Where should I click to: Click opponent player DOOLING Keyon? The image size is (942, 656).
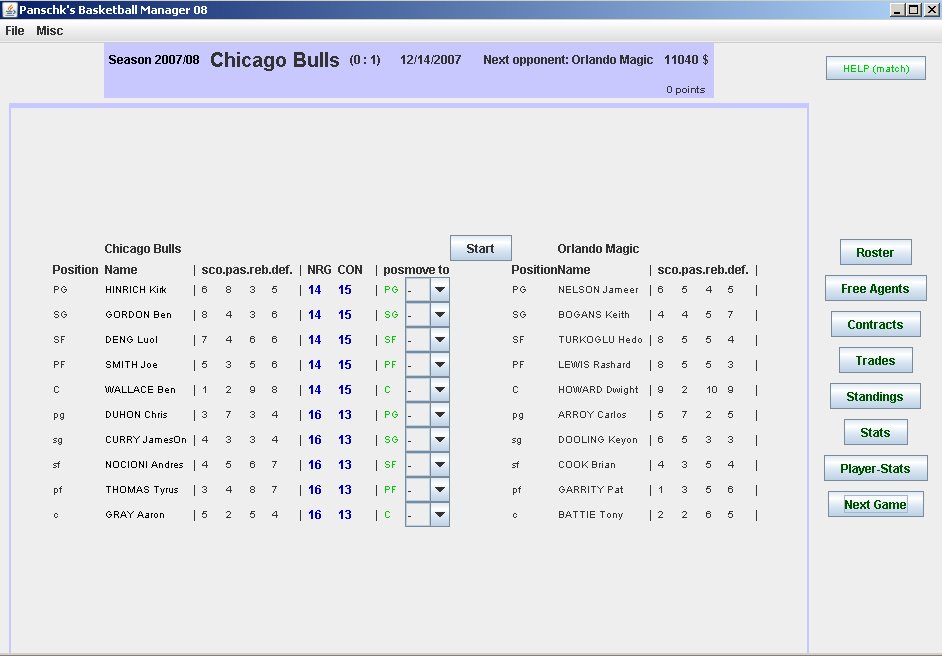click(598, 440)
